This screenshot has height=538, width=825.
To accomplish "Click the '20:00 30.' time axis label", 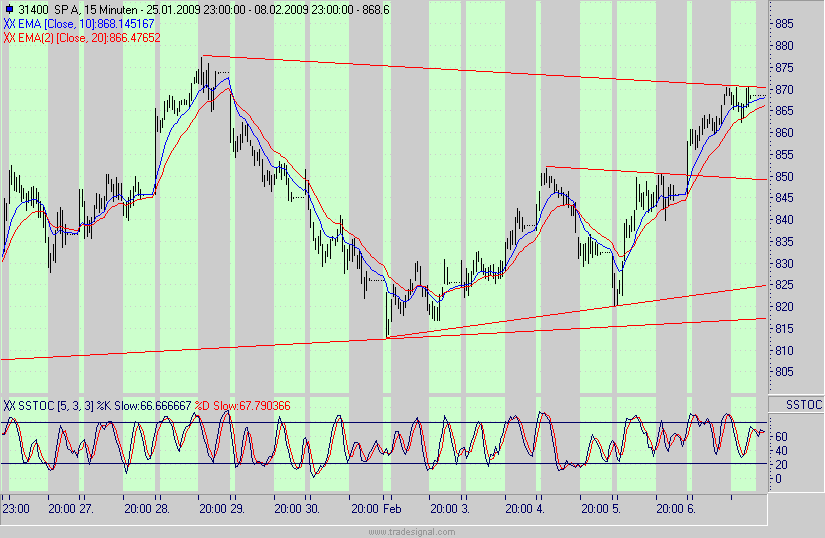I will (297, 509).
